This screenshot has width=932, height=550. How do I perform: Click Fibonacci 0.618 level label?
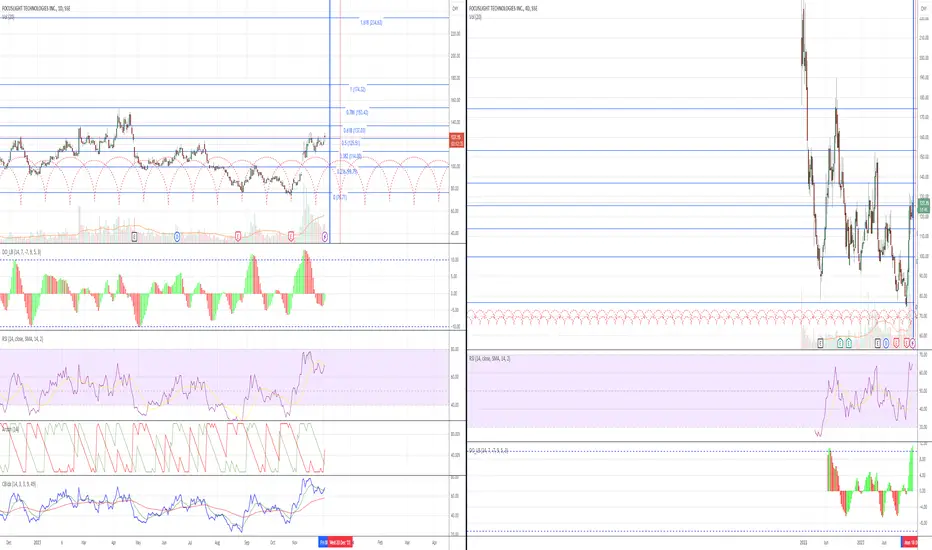pos(354,130)
